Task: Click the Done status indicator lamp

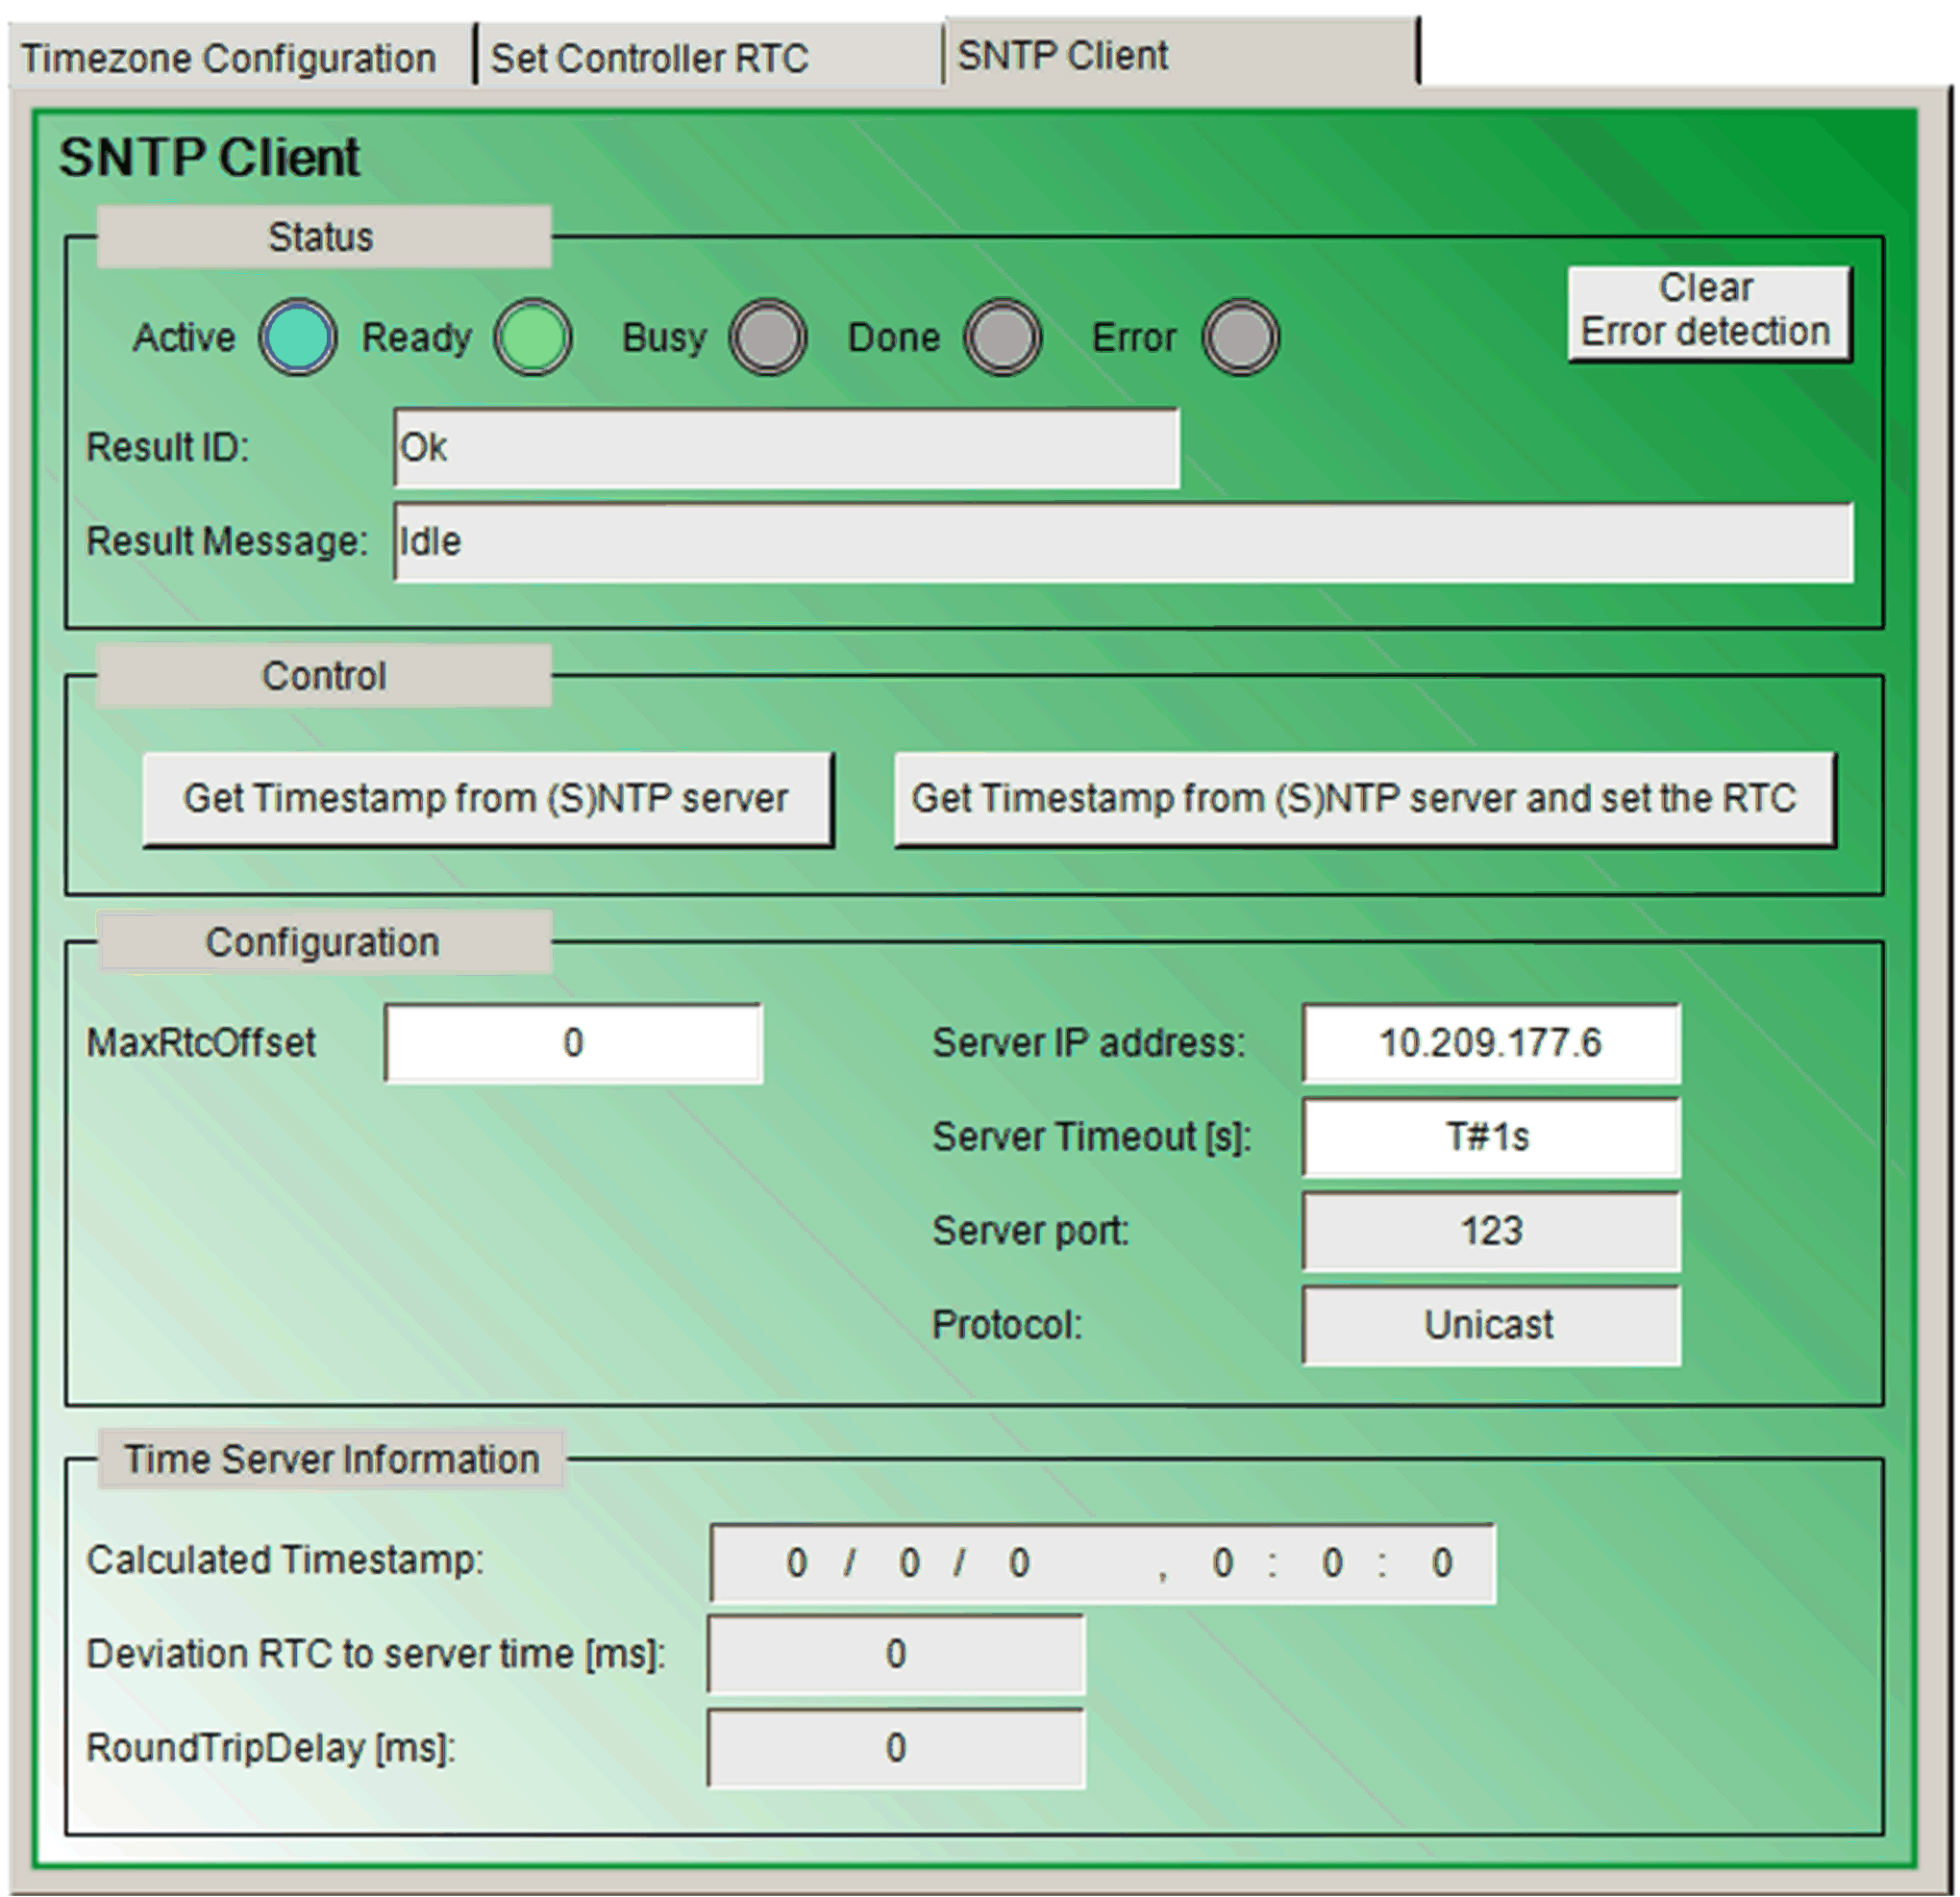Action: (1003, 337)
